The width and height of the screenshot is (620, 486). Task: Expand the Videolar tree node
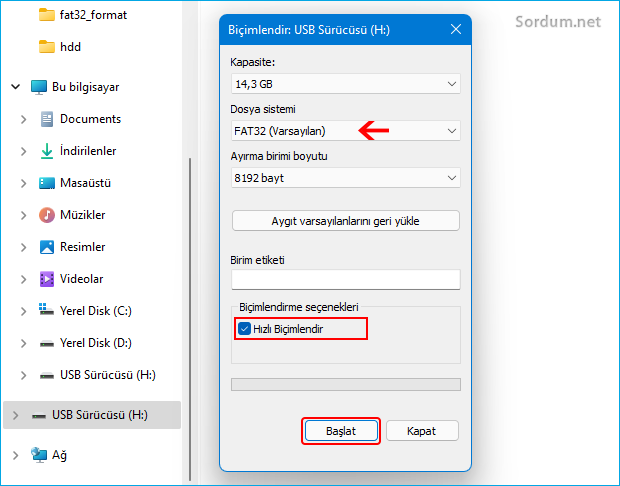pyautogui.click(x=24, y=279)
